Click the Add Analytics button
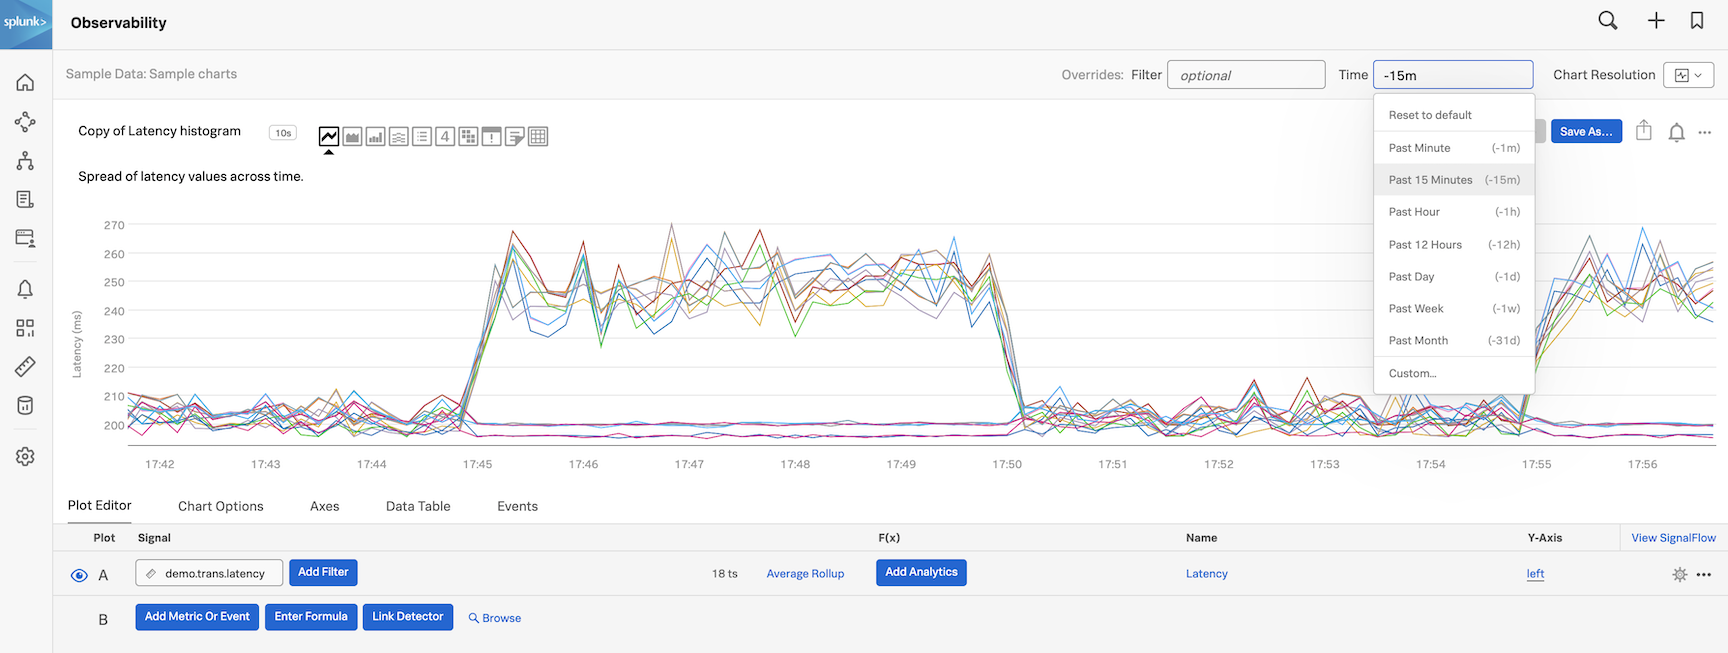The image size is (1728, 653). 921,572
